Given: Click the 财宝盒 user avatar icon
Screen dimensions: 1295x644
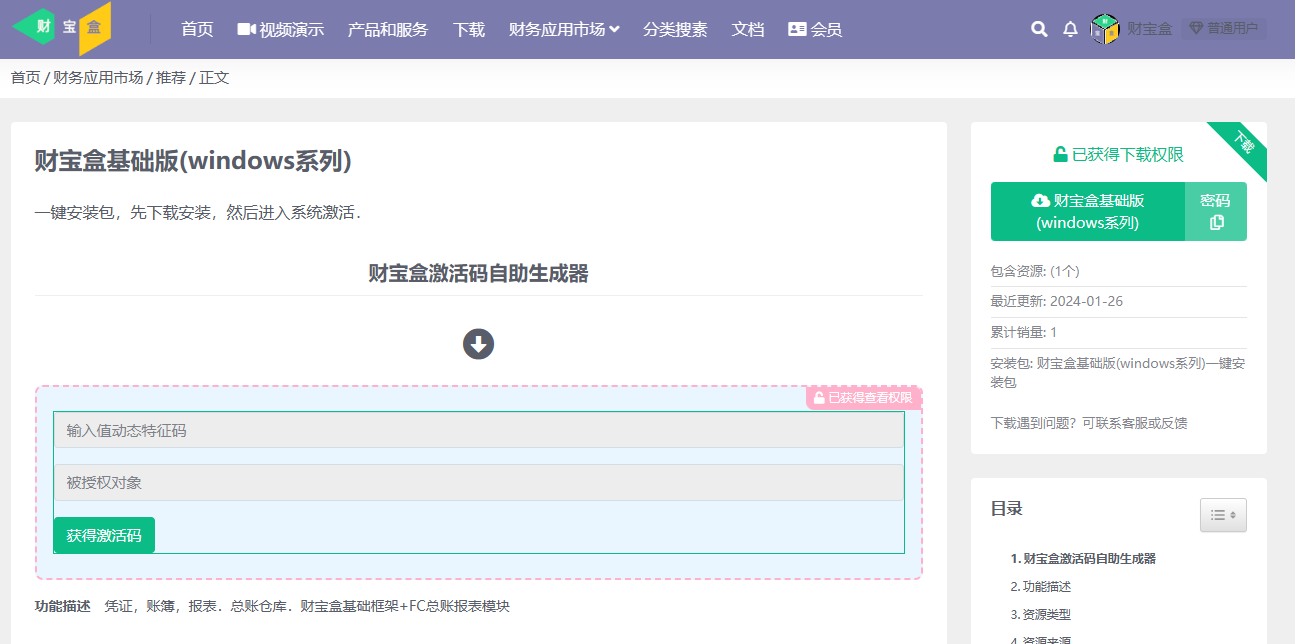Looking at the screenshot, I should click(x=1104, y=29).
